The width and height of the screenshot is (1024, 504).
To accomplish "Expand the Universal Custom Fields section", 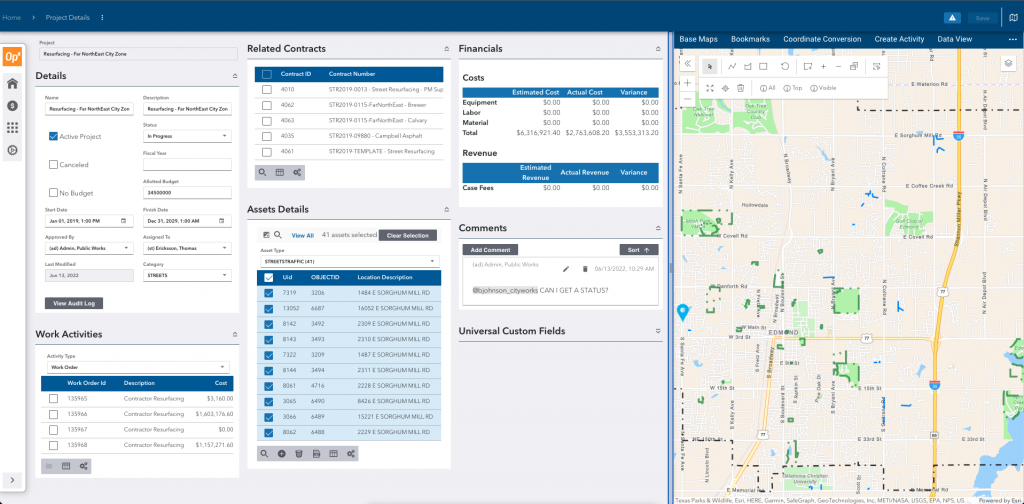I will tap(657, 331).
